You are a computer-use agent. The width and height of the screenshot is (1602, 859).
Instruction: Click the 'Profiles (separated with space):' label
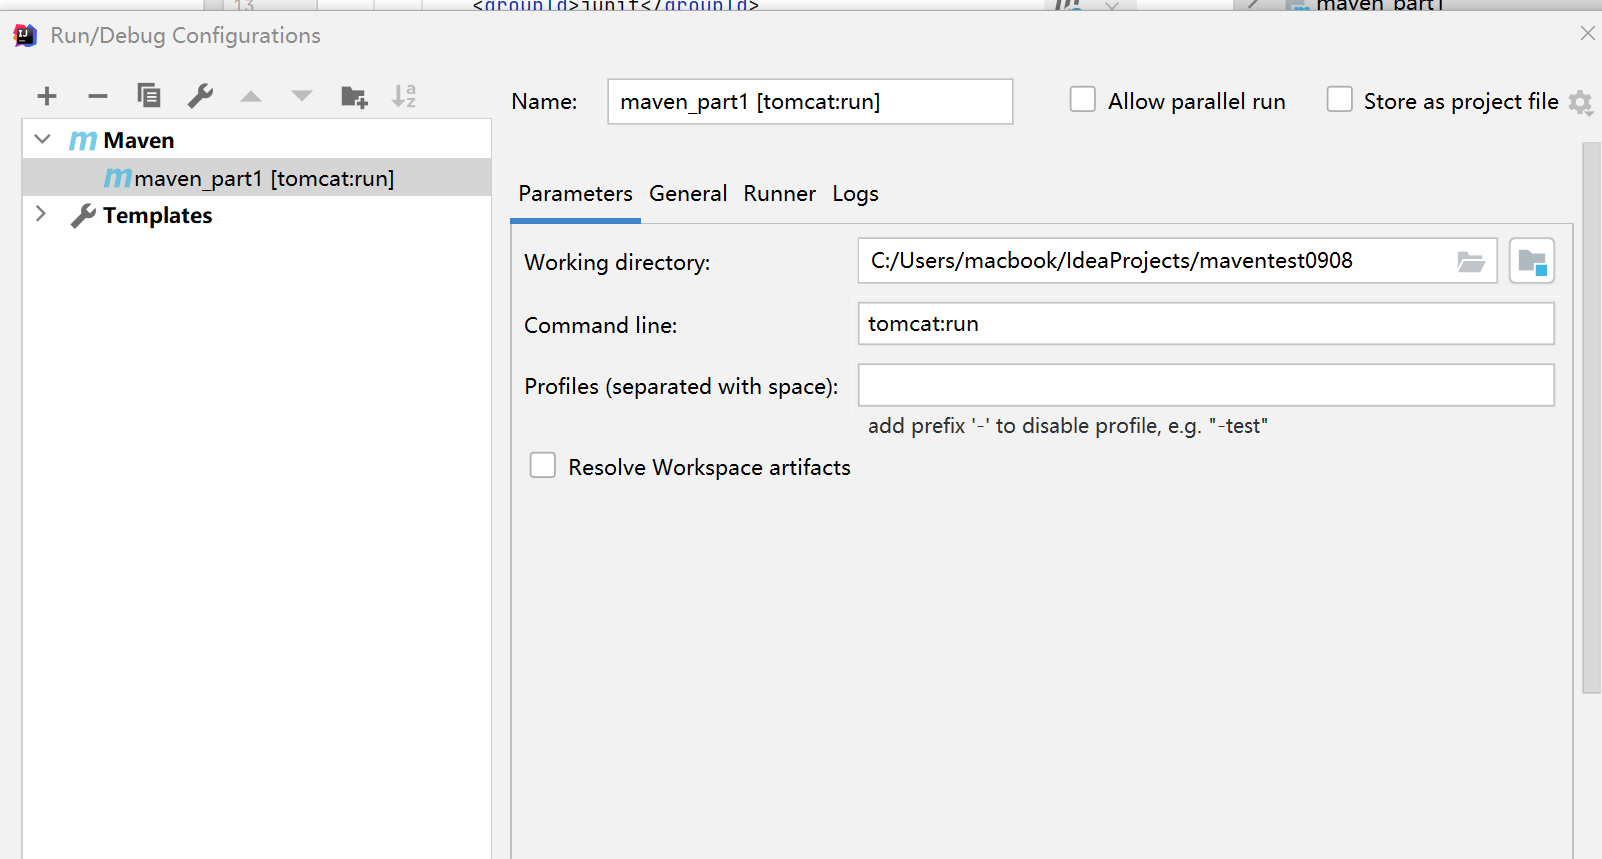[x=681, y=387]
